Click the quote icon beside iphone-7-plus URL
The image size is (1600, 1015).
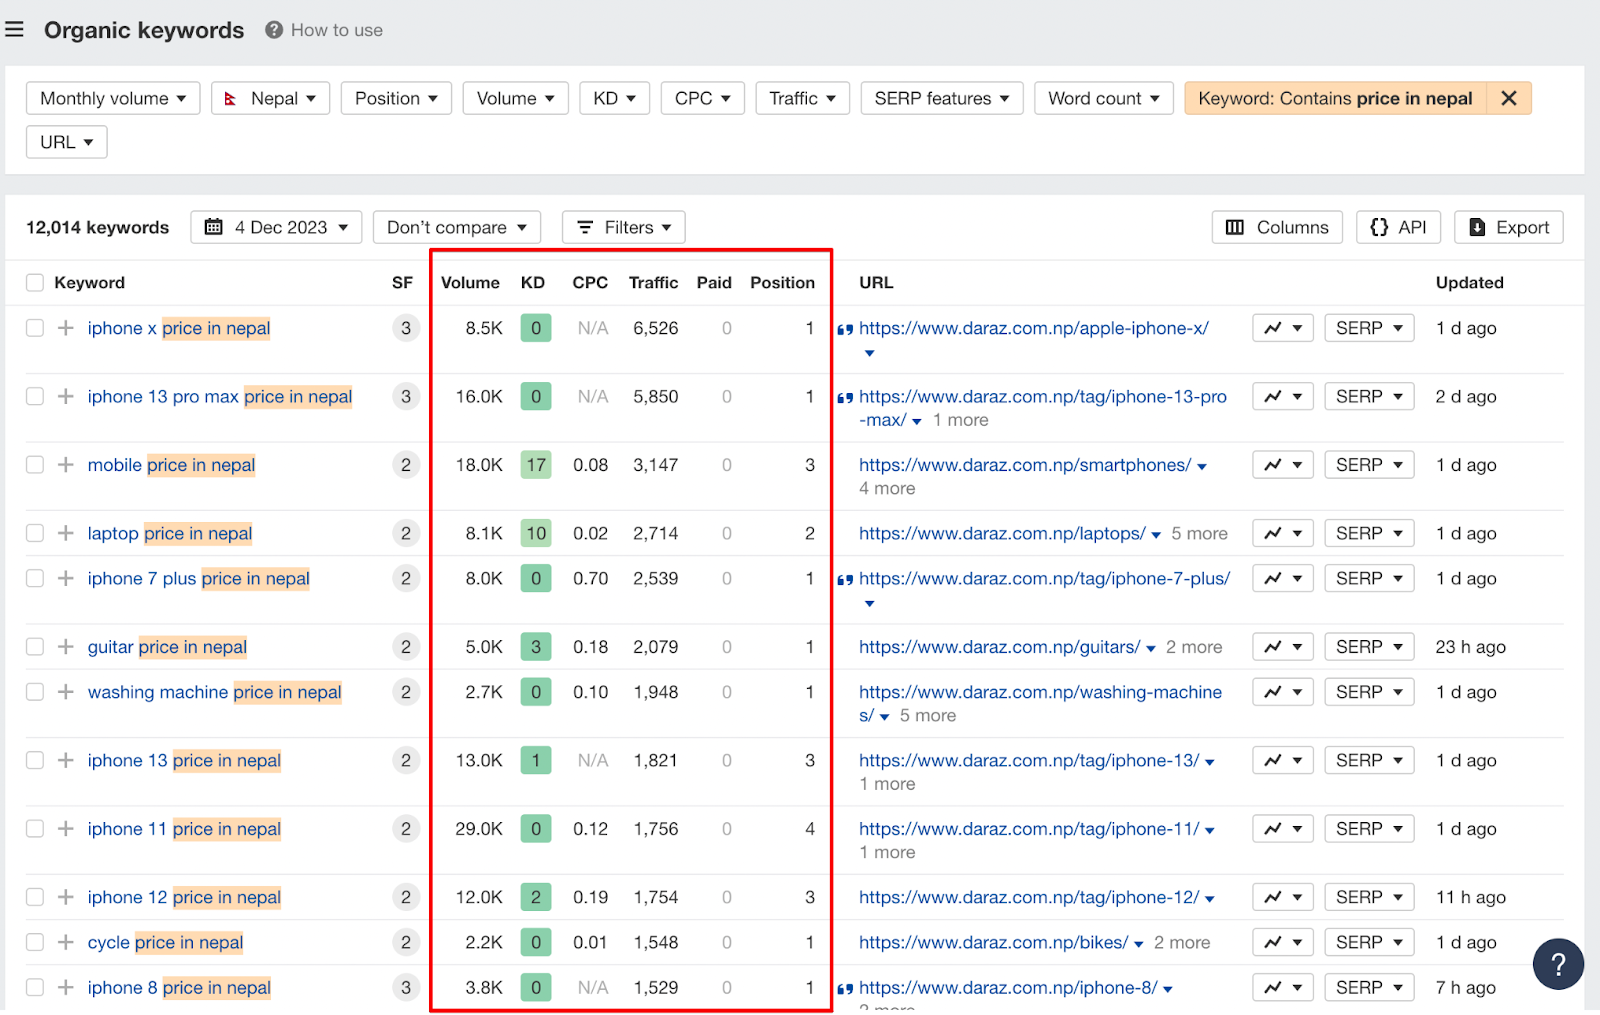click(845, 580)
